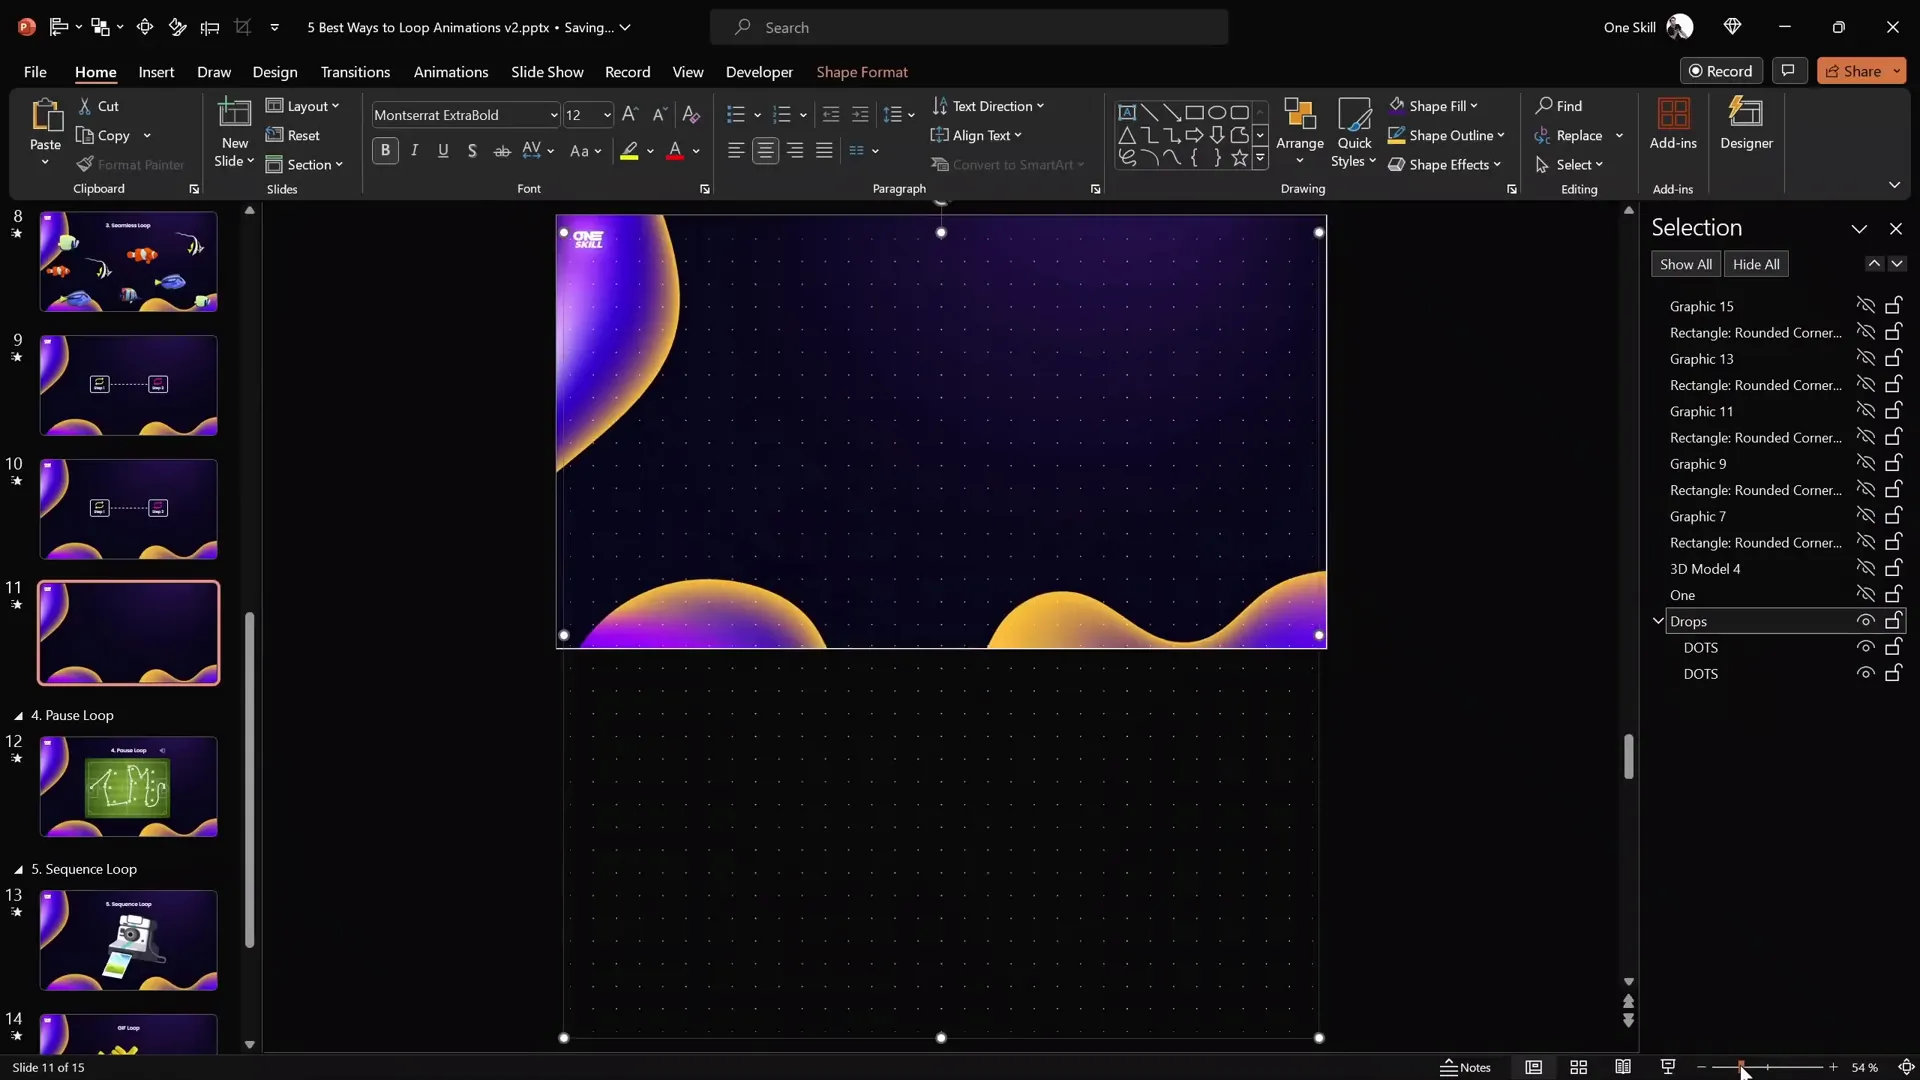Justify text alignment

(x=824, y=150)
